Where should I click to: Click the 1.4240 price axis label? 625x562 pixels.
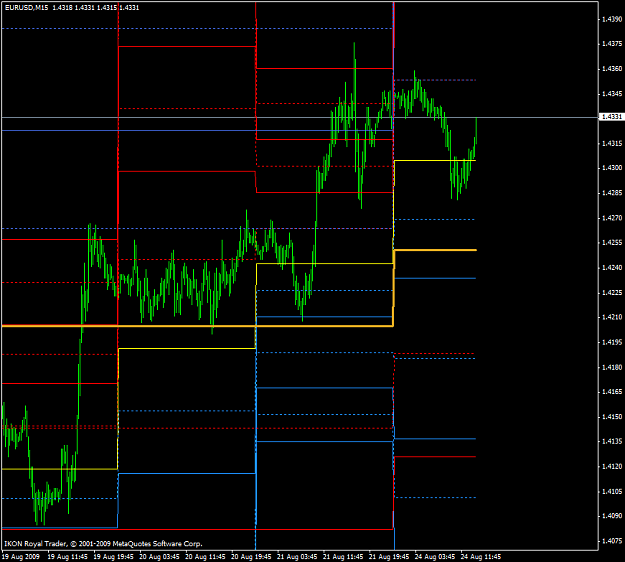point(612,268)
